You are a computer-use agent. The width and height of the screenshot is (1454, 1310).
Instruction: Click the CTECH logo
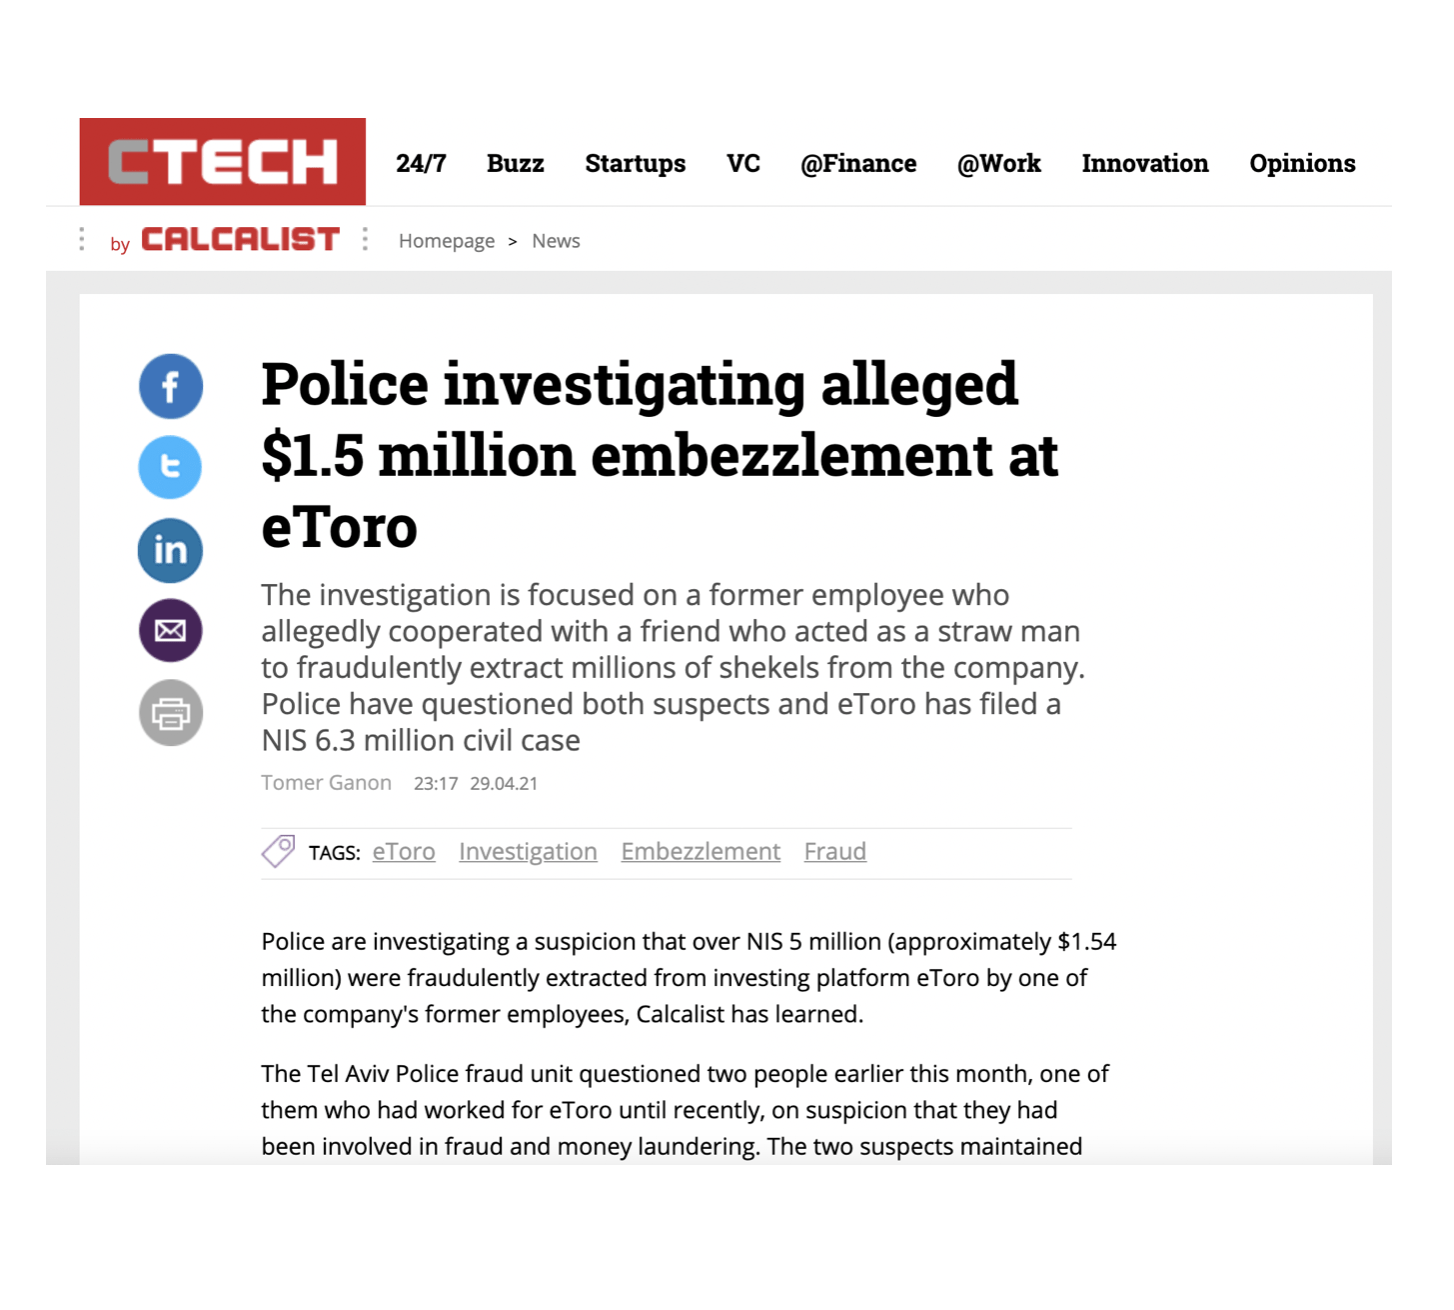click(223, 162)
